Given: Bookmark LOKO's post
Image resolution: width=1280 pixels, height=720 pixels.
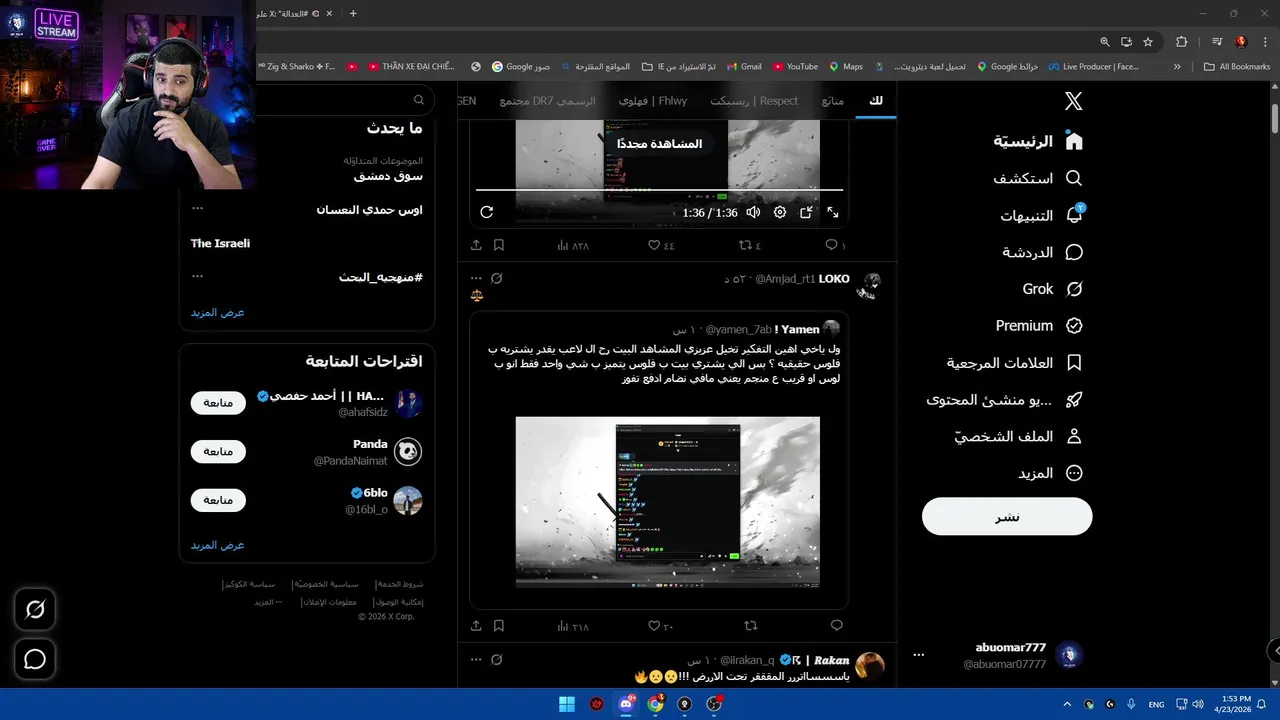Looking at the screenshot, I should coord(499,626).
